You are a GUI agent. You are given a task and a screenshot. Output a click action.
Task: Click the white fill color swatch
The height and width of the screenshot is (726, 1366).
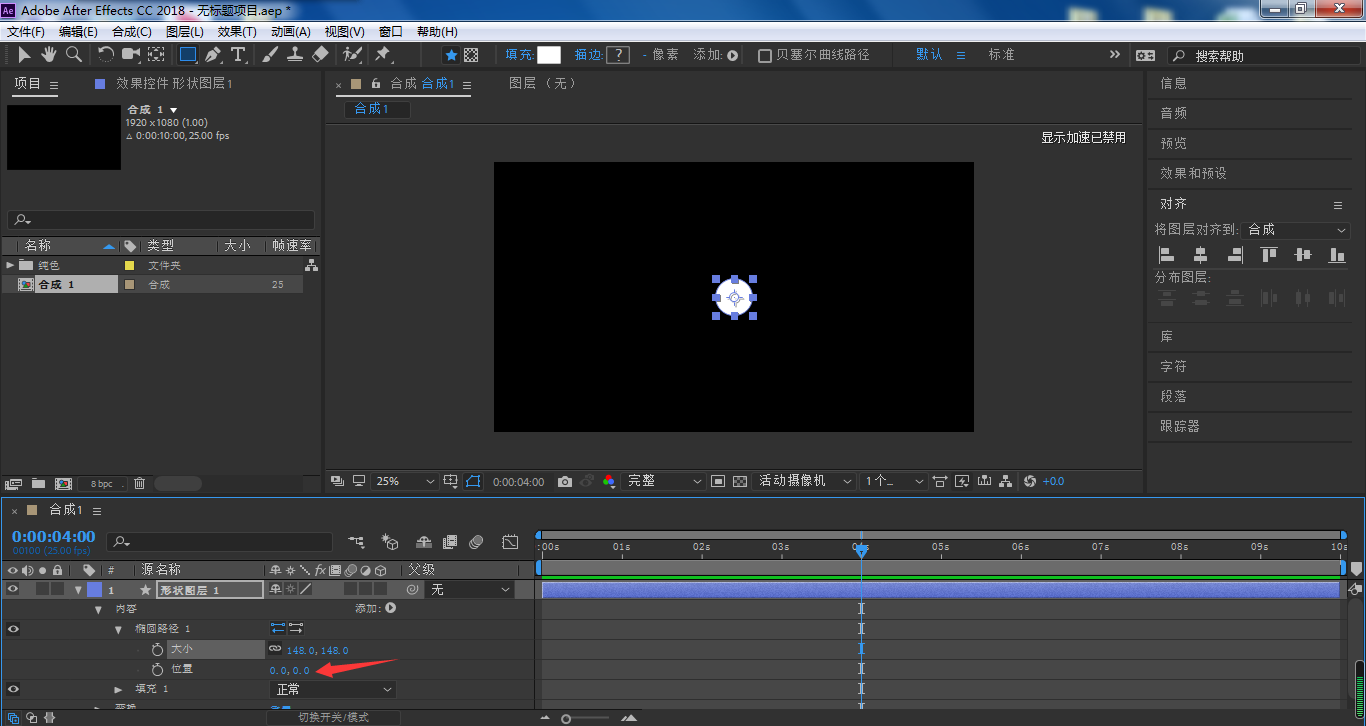(549, 55)
